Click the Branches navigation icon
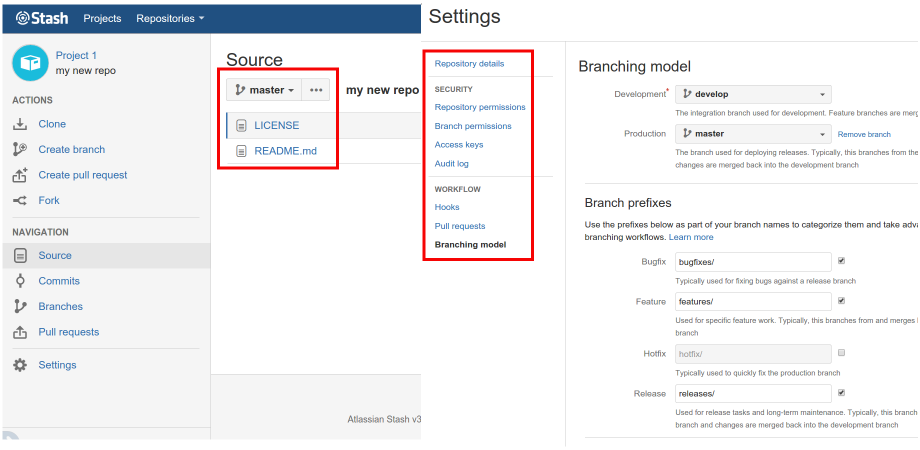 (x=20, y=307)
